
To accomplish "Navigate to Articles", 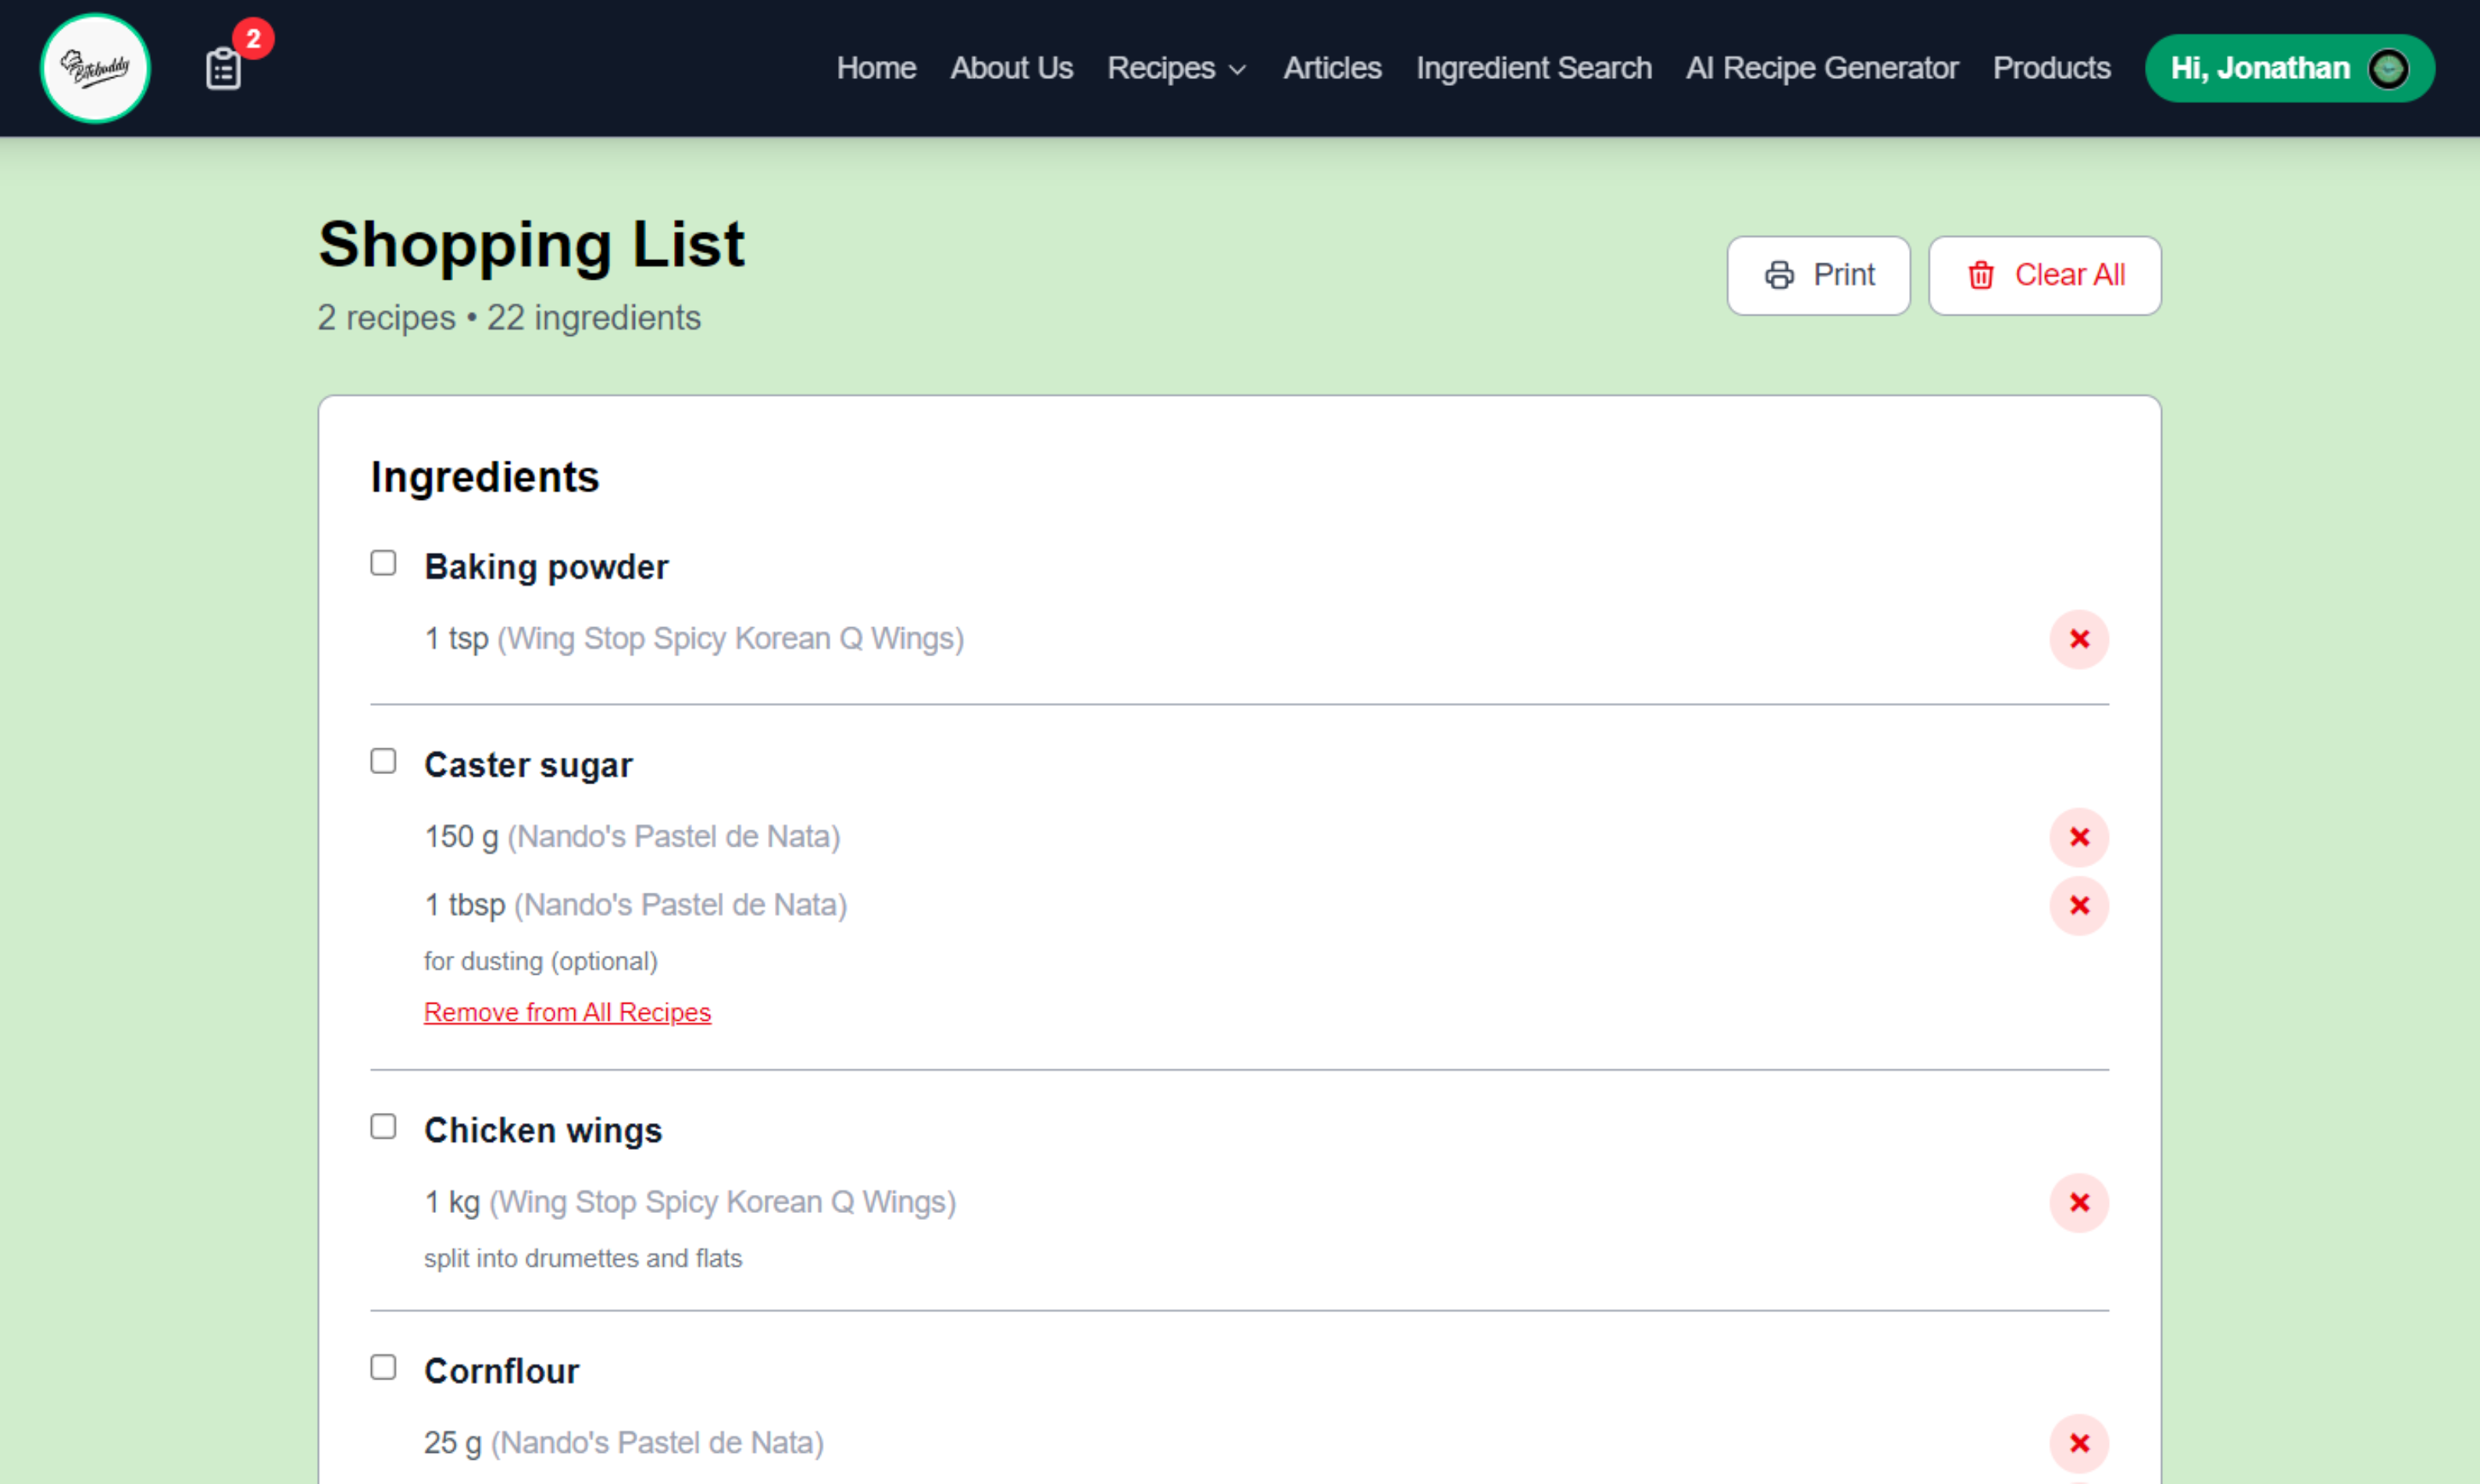I will (1331, 68).
